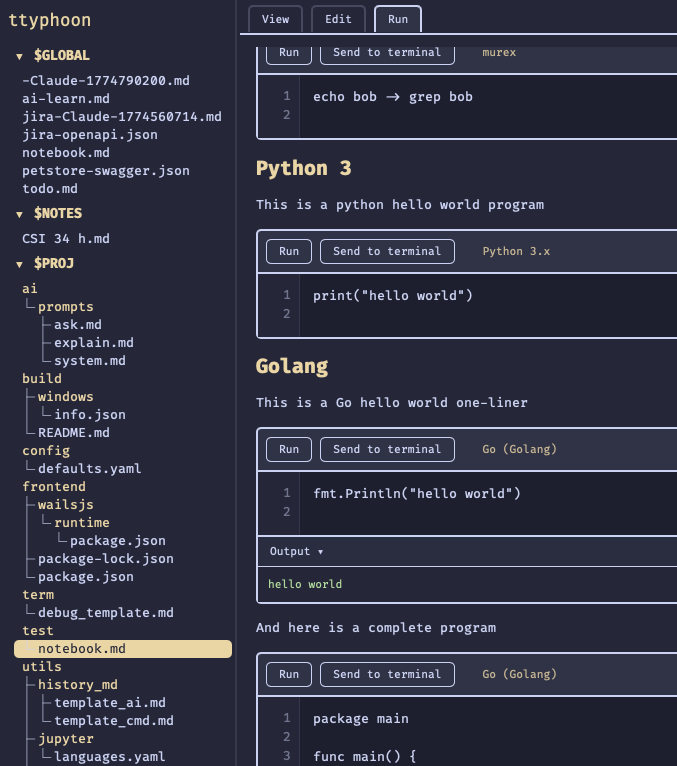This screenshot has width=677, height=766.
Task: Open ask.md prompt file
Action: click(78, 325)
